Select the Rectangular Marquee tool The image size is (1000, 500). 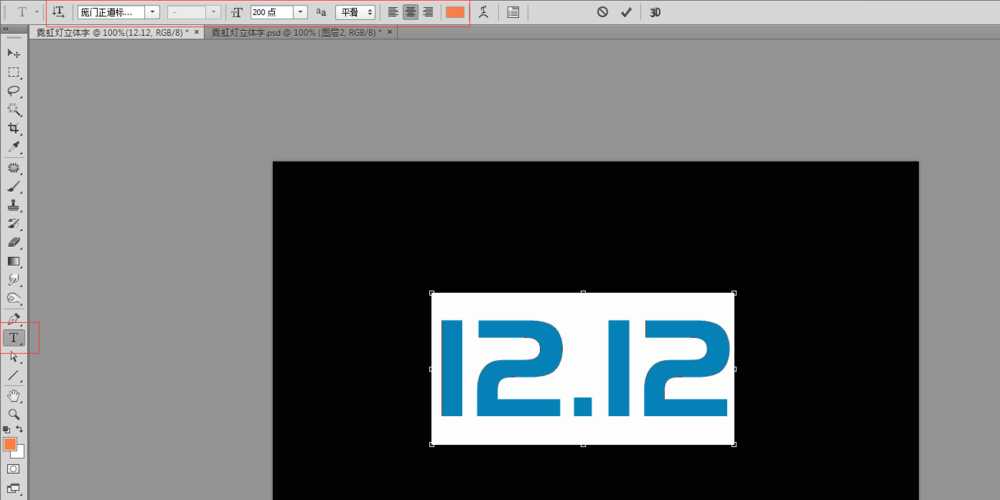[14, 72]
